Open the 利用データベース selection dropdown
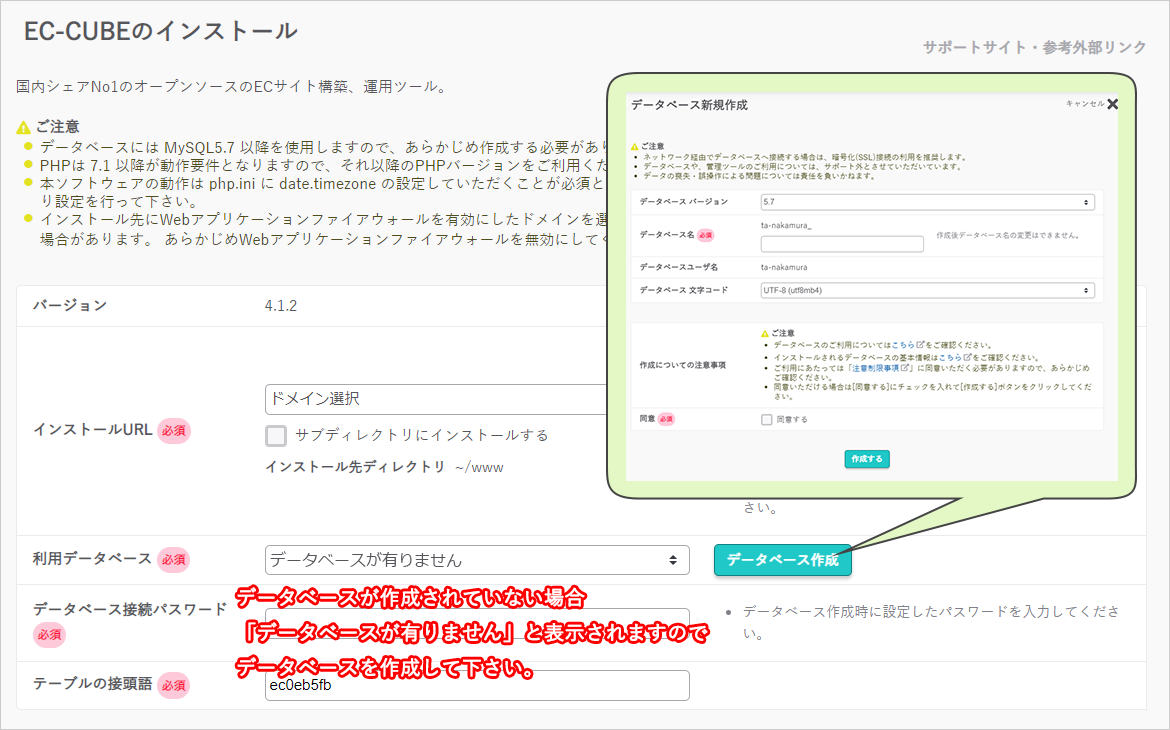This screenshot has width=1170, height=730. (x=475, y=560)
